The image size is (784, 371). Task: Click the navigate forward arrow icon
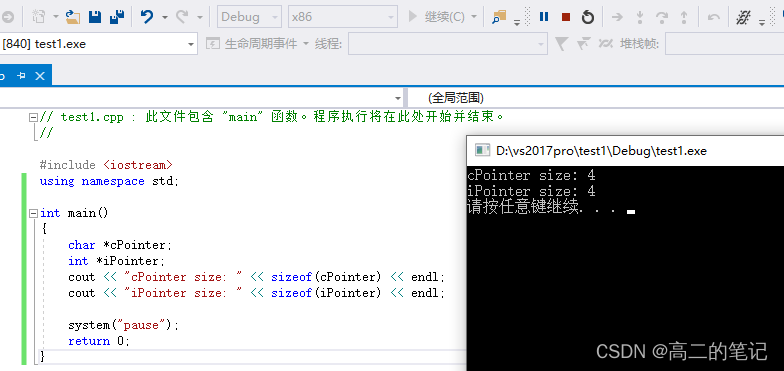[7, 16]
